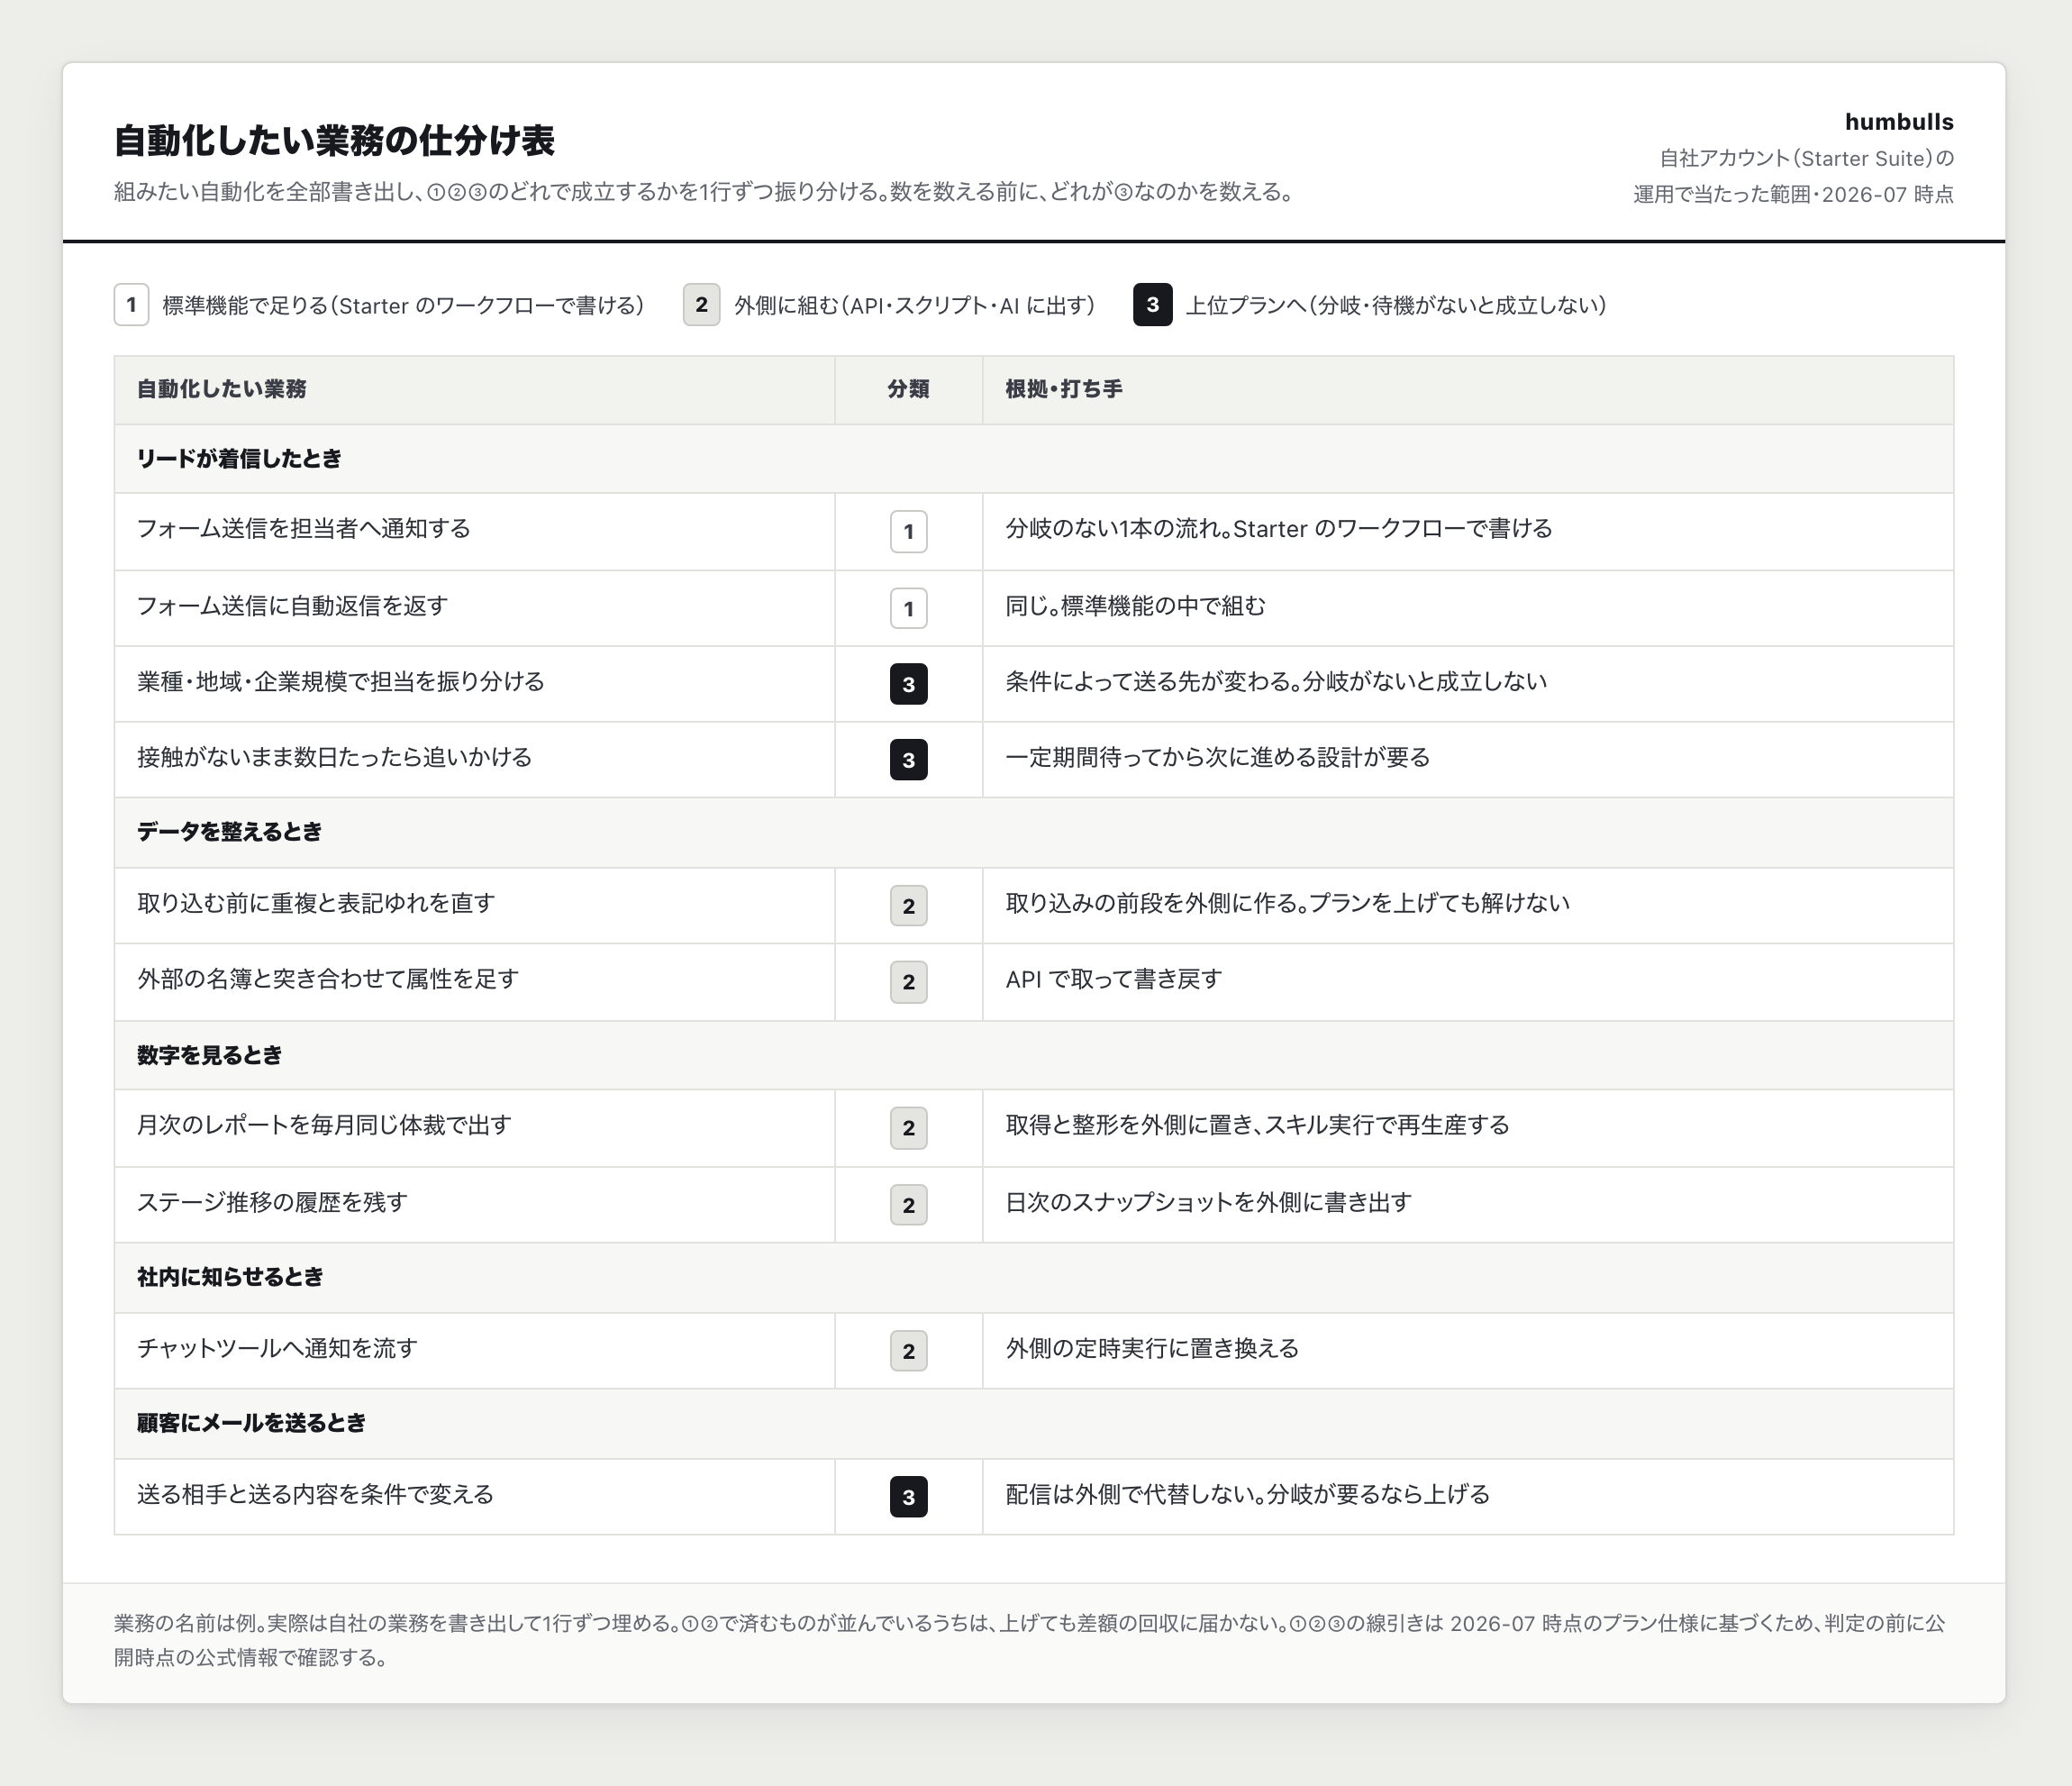
Task: Click badge 2 in the 月次のレポート row
Action: click(x=908, y=1128)
